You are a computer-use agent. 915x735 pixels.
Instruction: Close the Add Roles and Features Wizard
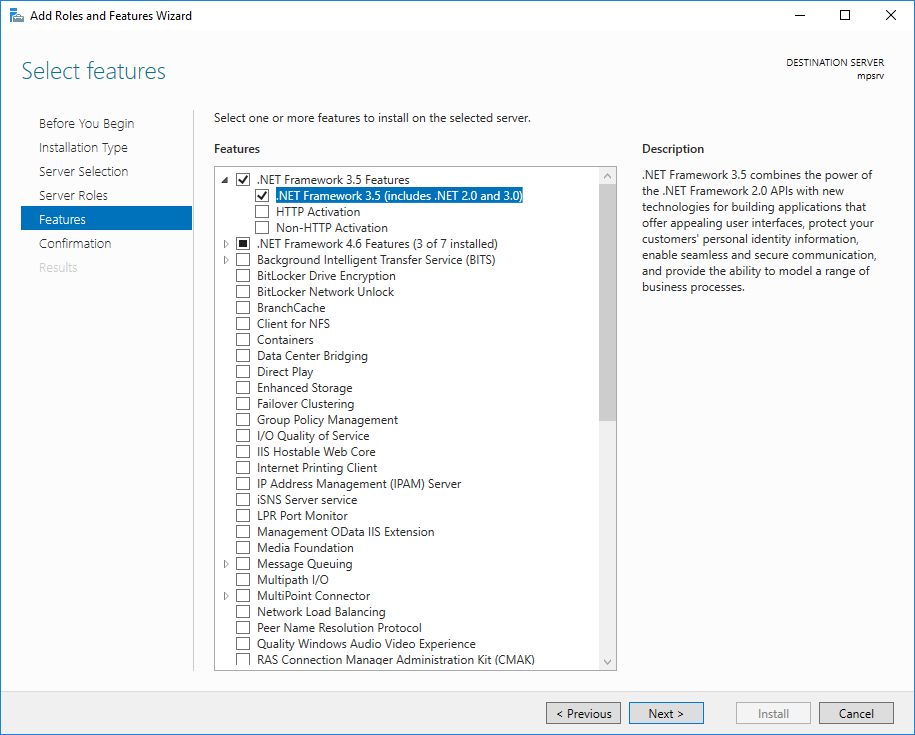[890, 16]
